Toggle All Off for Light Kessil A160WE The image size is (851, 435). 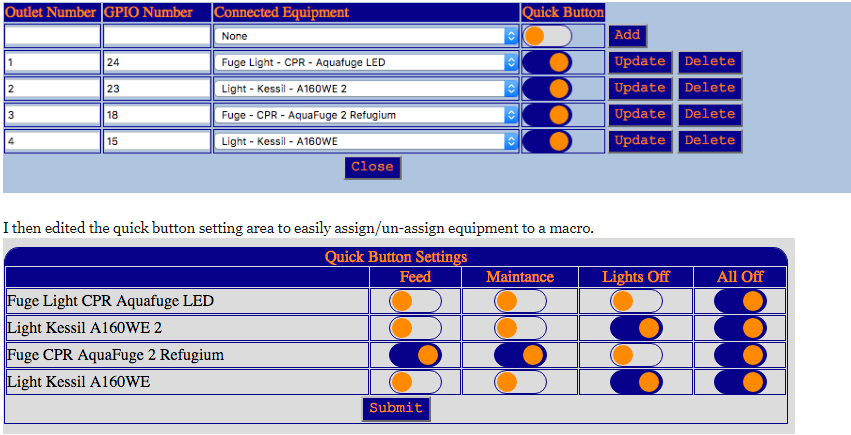click(x=740, y=382)
